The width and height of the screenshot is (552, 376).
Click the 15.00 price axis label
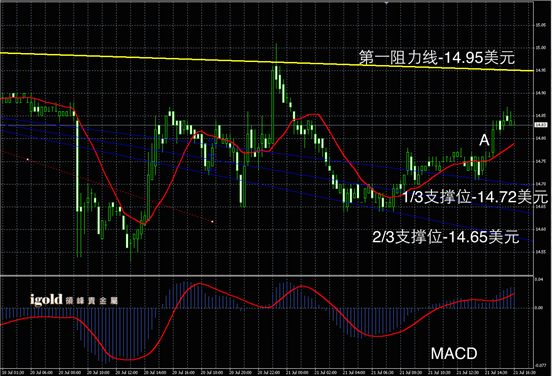click(x=541, y=48)
